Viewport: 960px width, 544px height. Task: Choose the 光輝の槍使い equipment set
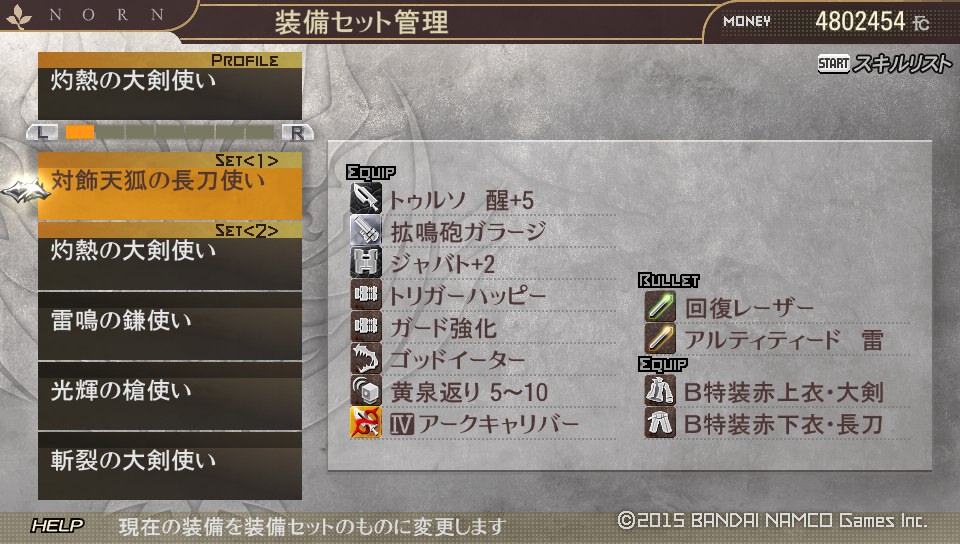point(170,396)
